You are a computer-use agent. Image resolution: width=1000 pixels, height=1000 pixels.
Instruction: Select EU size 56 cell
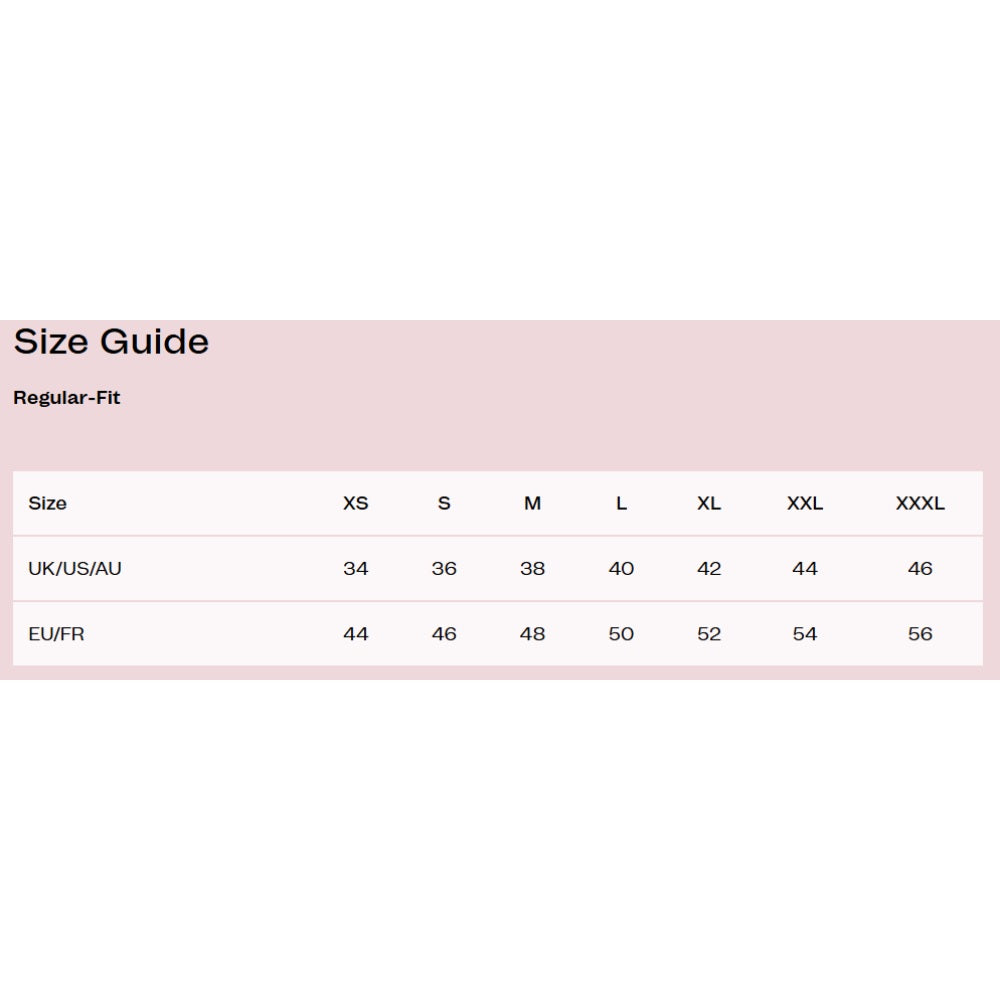(920, 635)
